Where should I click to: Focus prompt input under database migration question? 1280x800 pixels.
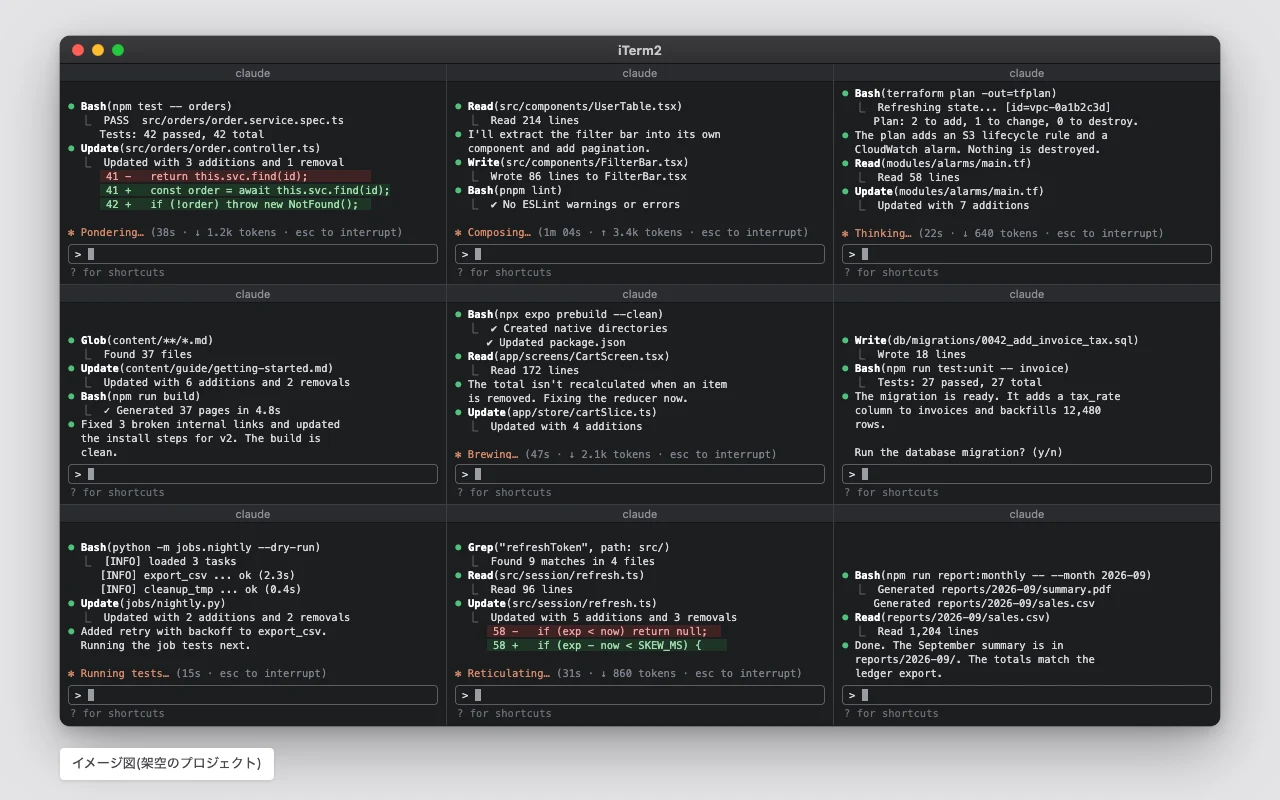[x=1027, y=474]
